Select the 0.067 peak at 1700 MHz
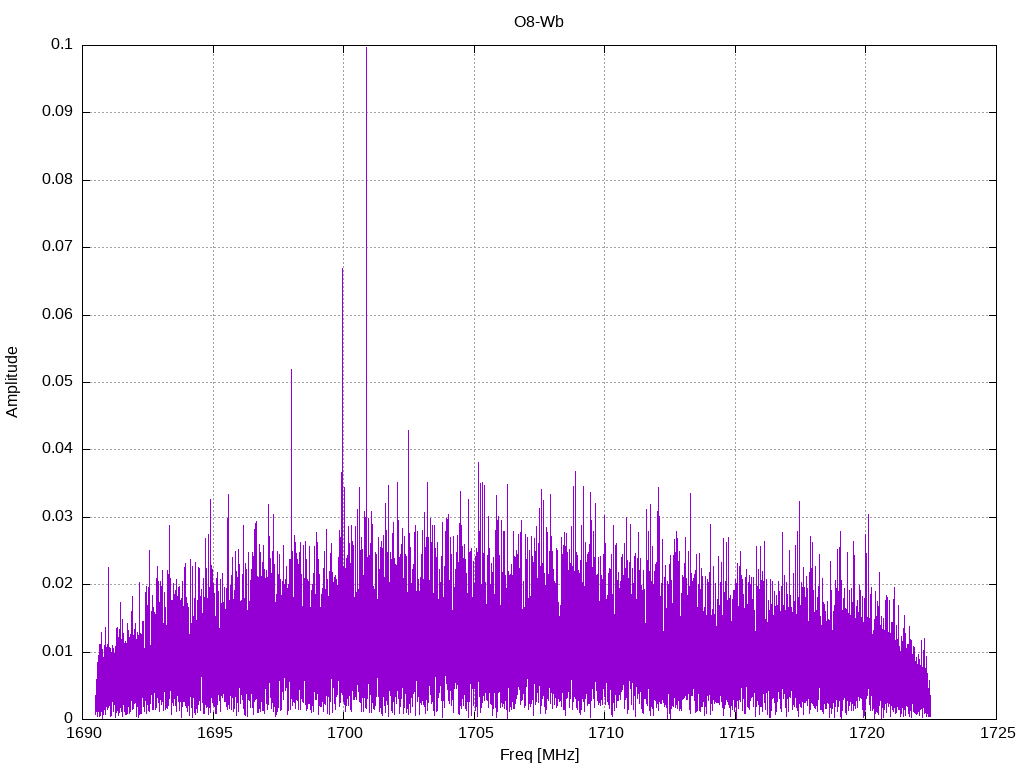This screenshot has width=1024, height=768. click(x=342, y=269)
